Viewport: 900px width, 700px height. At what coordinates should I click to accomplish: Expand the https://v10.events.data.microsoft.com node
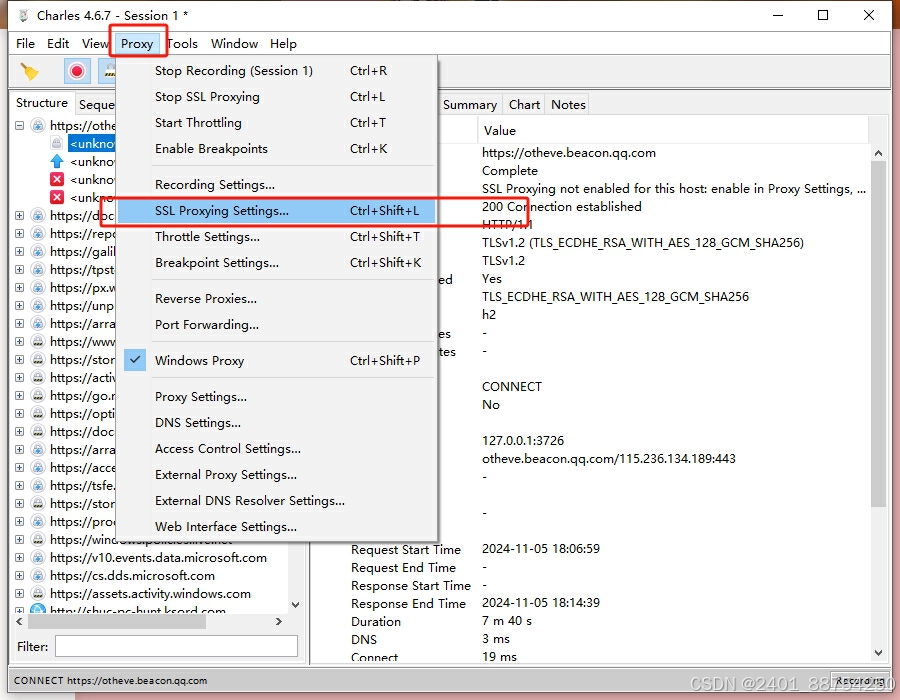pyautogui.click(x=20, y=557)
